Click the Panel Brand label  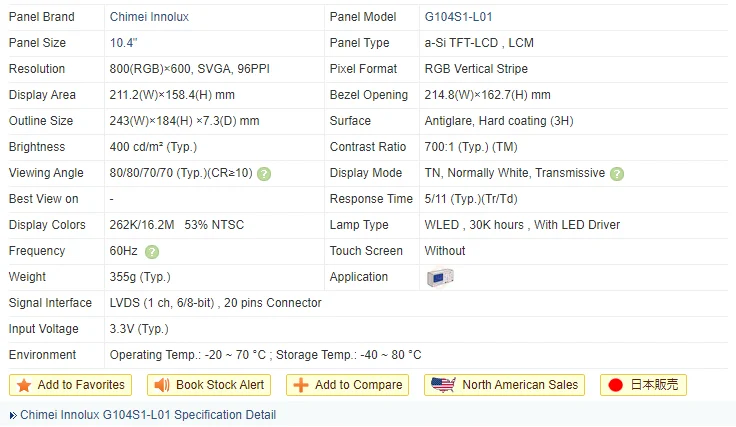(x=42, y=17)
